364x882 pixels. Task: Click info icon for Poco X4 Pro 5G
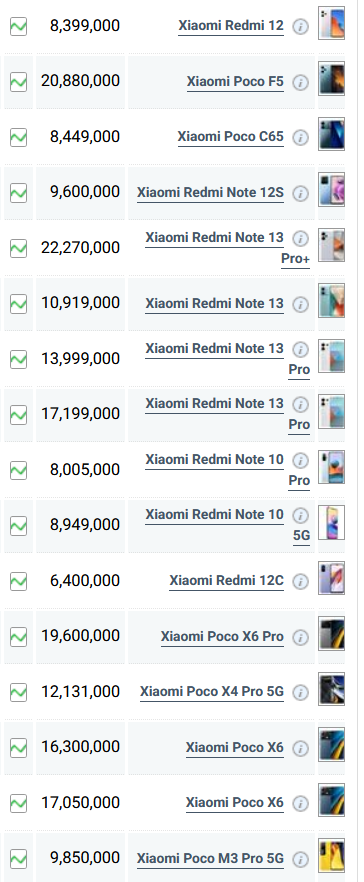point(301,692)
